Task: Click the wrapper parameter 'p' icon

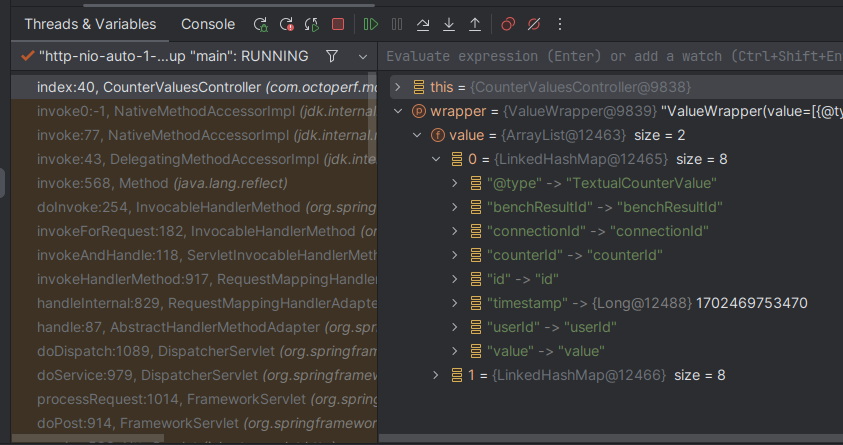Action: point(419,111)
